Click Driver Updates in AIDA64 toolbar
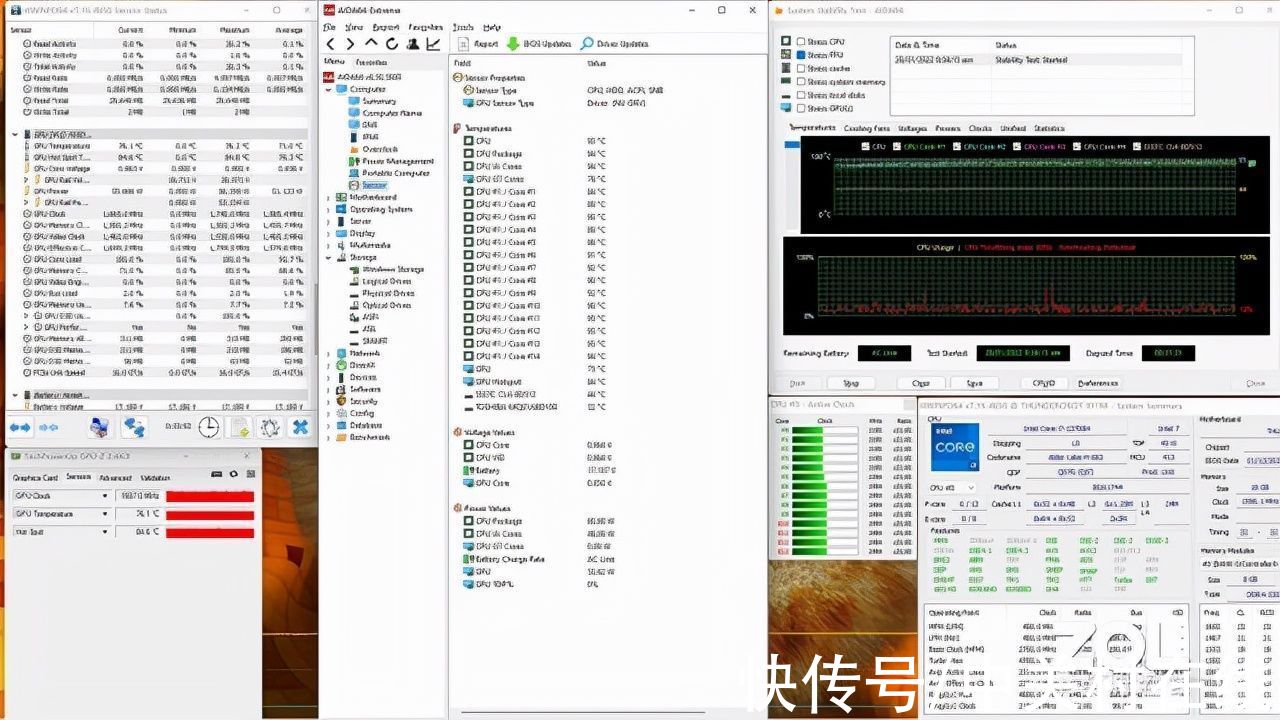1280x720 pixels. click(615, 44)
